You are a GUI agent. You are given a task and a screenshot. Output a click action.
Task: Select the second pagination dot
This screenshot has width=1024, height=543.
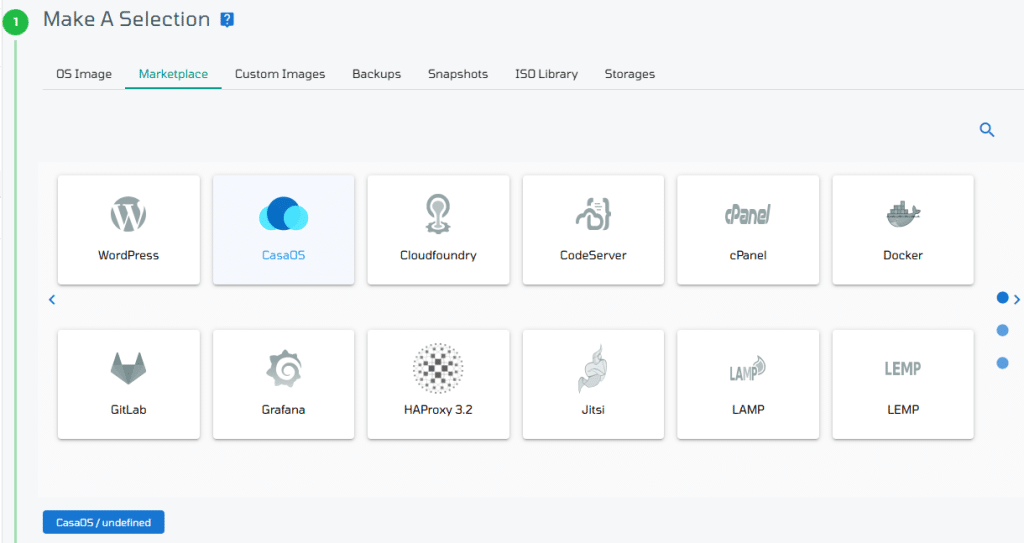point(1002,331)
